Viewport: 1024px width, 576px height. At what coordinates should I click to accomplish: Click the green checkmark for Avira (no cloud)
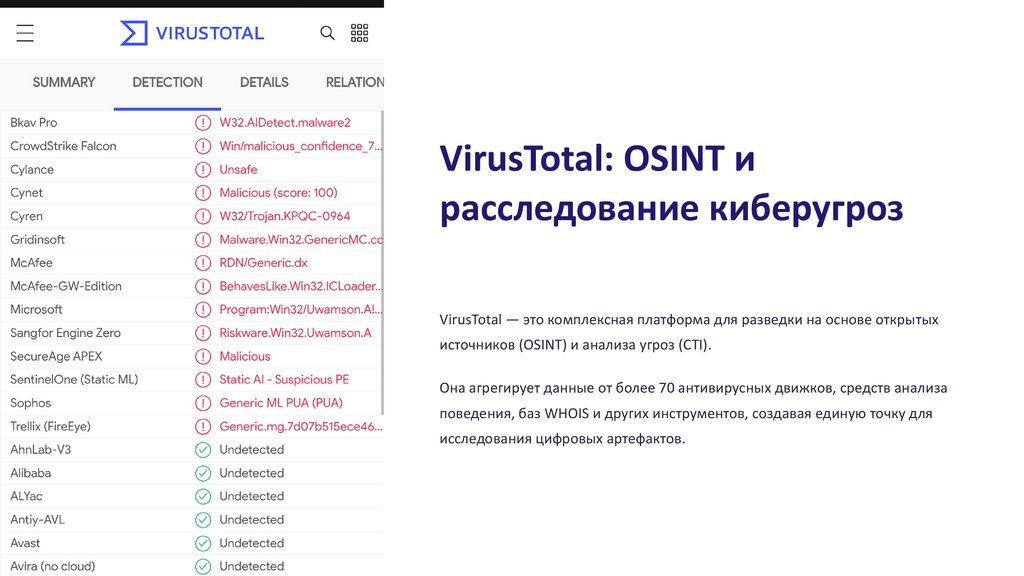[203, 566]
